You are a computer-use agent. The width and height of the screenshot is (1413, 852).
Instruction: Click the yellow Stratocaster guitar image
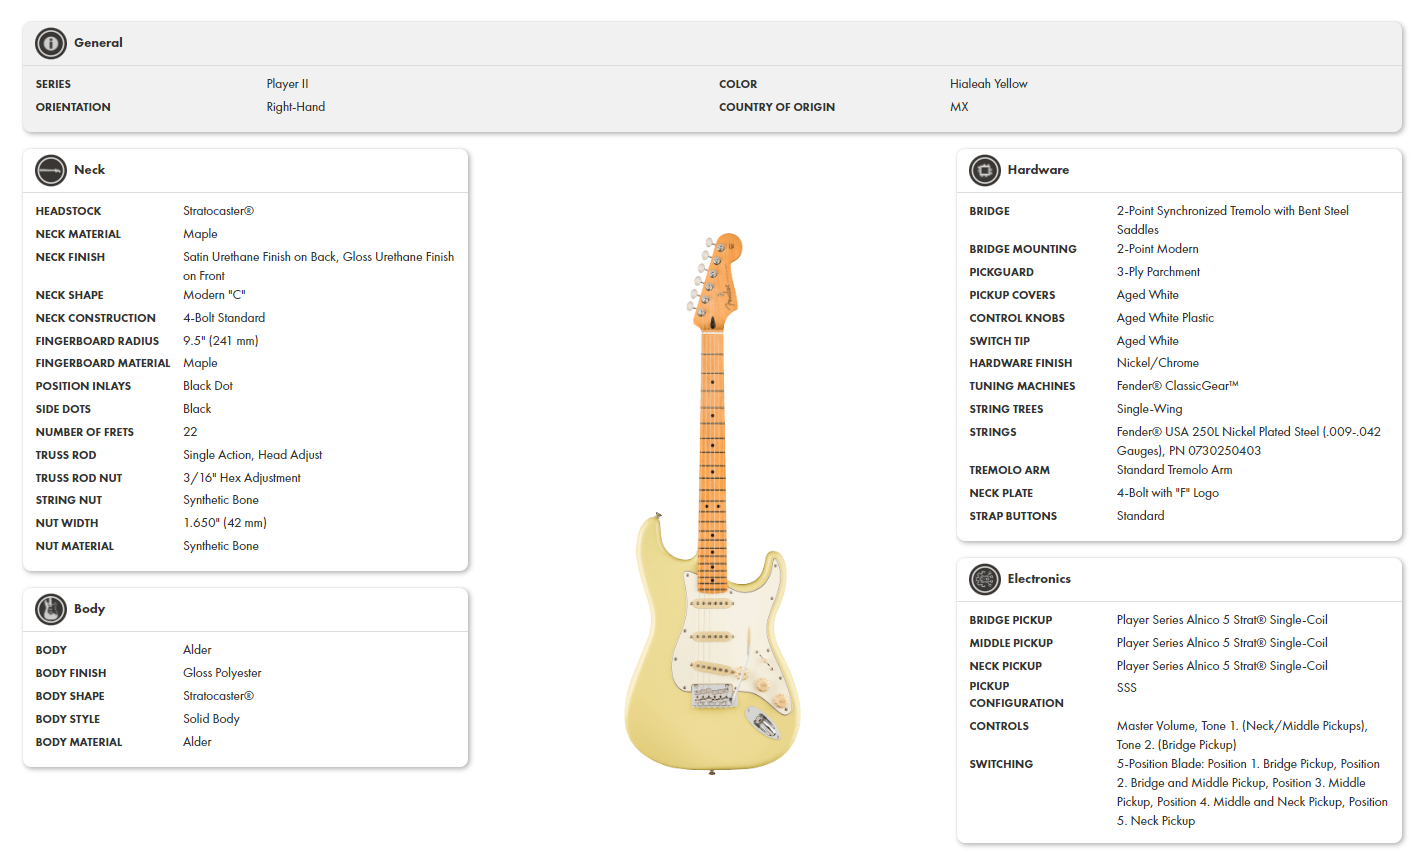[711, 504]
